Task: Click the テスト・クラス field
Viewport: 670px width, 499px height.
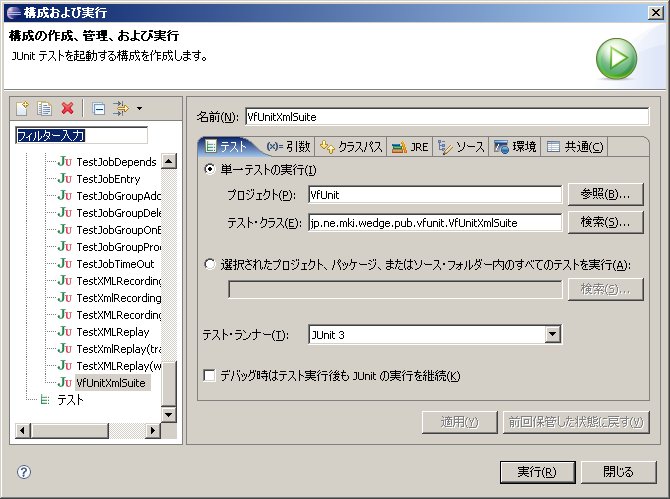Action: click(x=435, y=223)
